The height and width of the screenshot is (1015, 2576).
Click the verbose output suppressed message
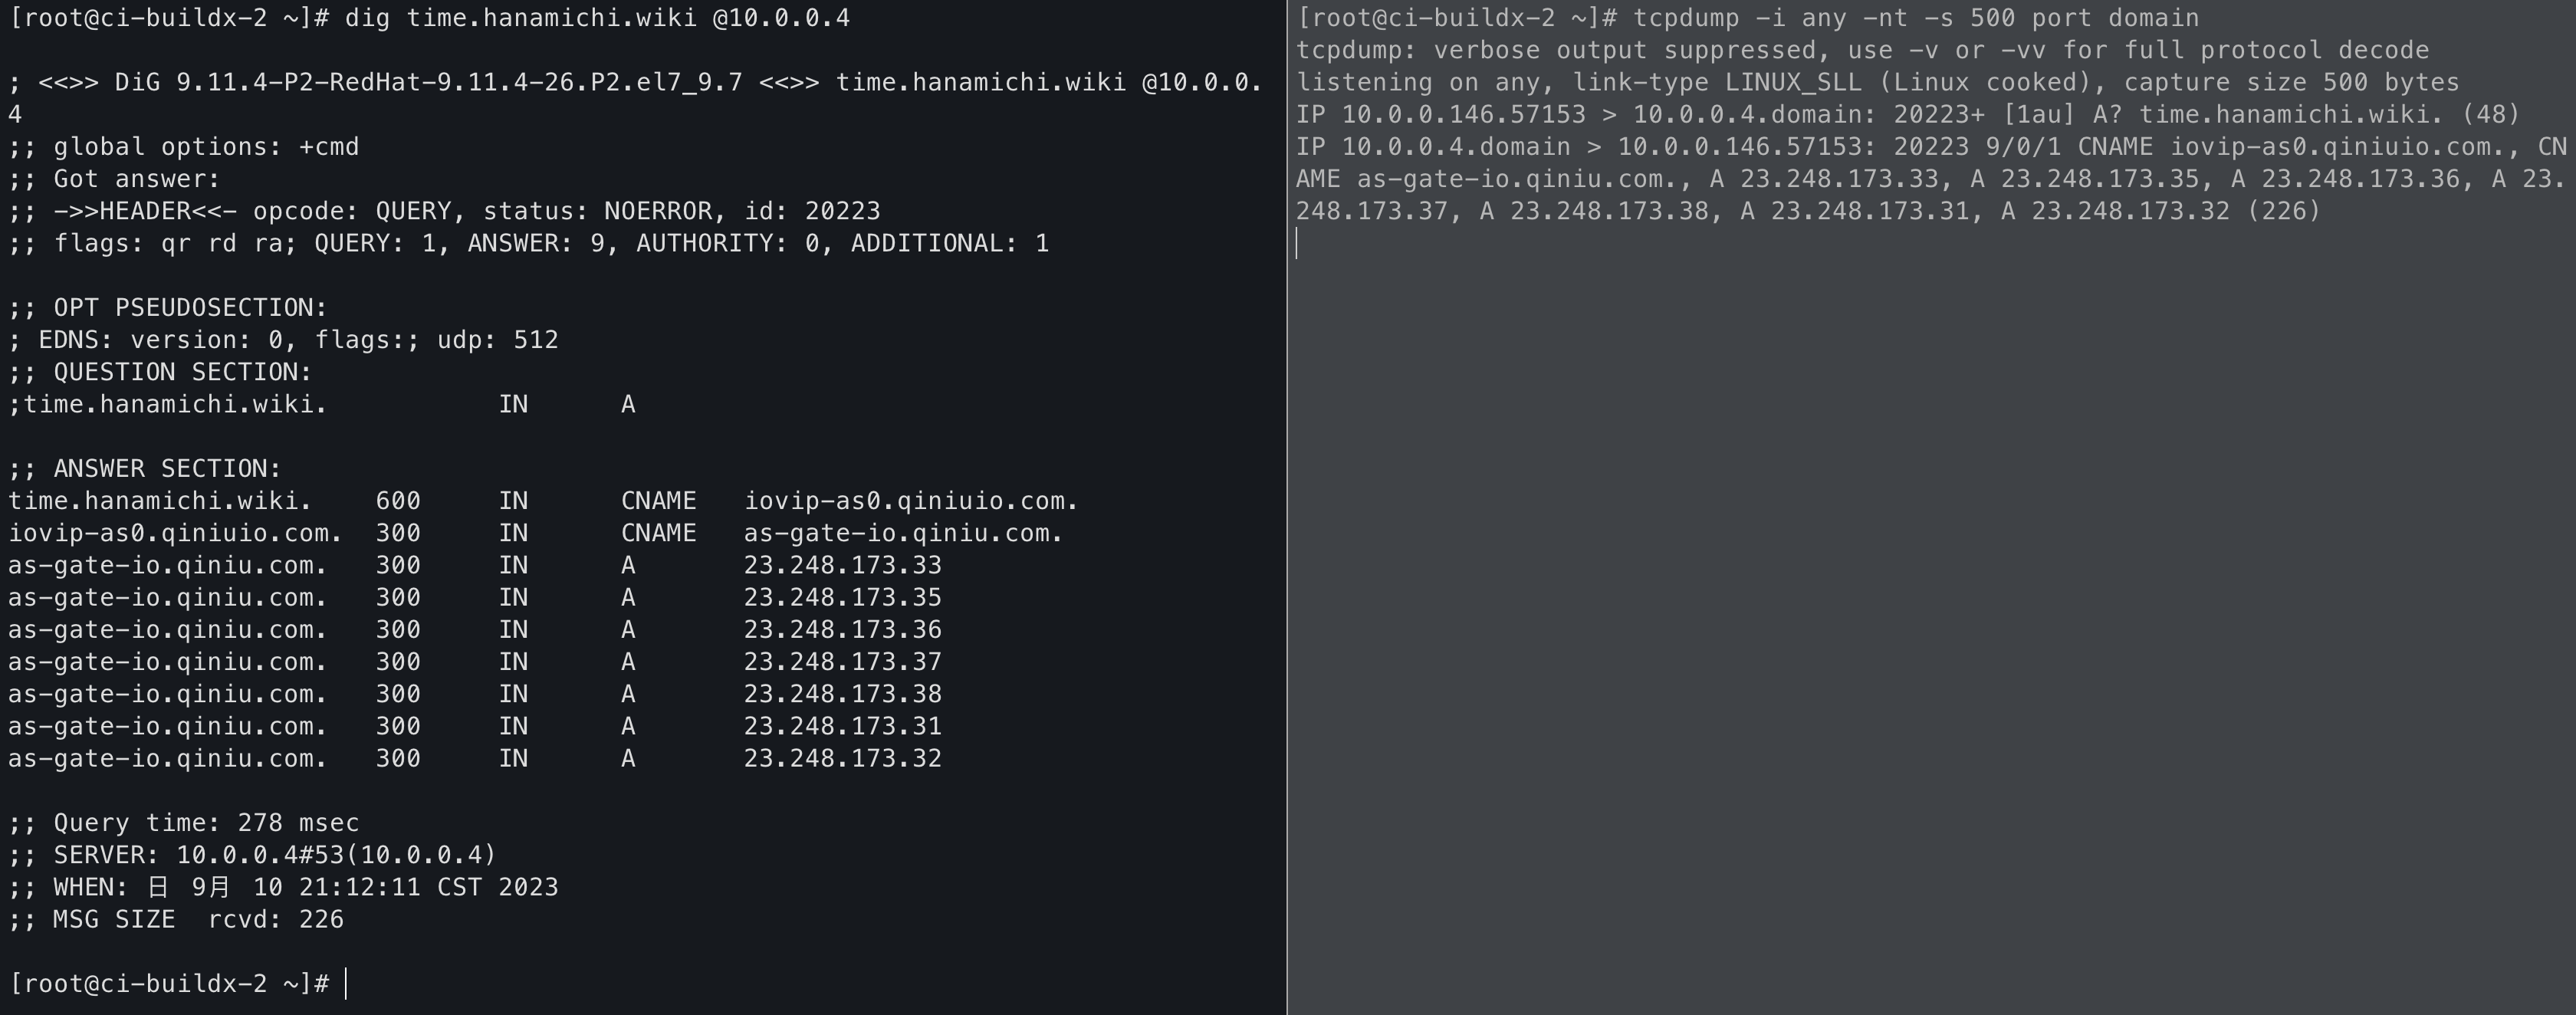pos(1862,51)
